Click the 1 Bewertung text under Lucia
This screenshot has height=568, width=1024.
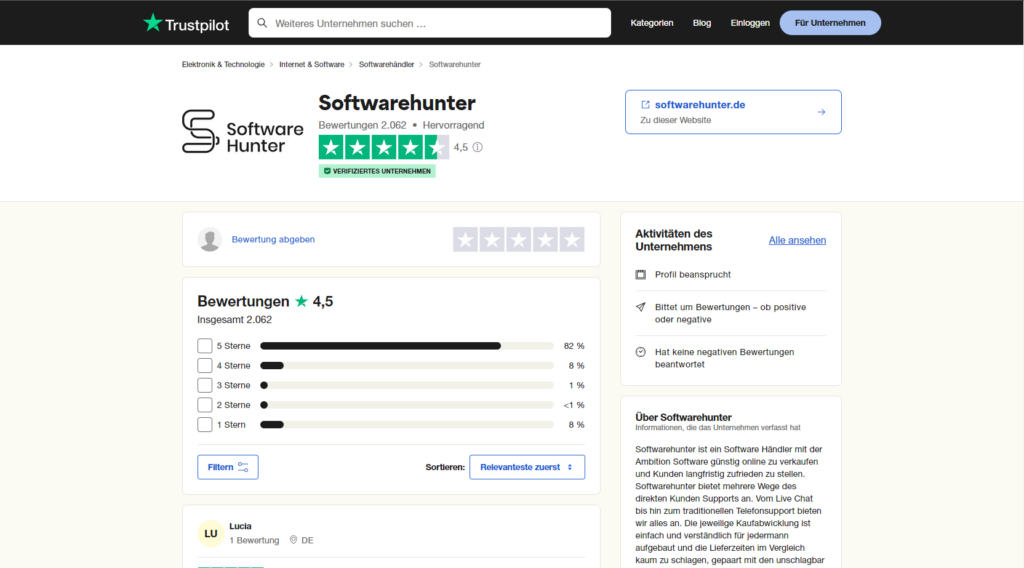click(x=254, y=541)
